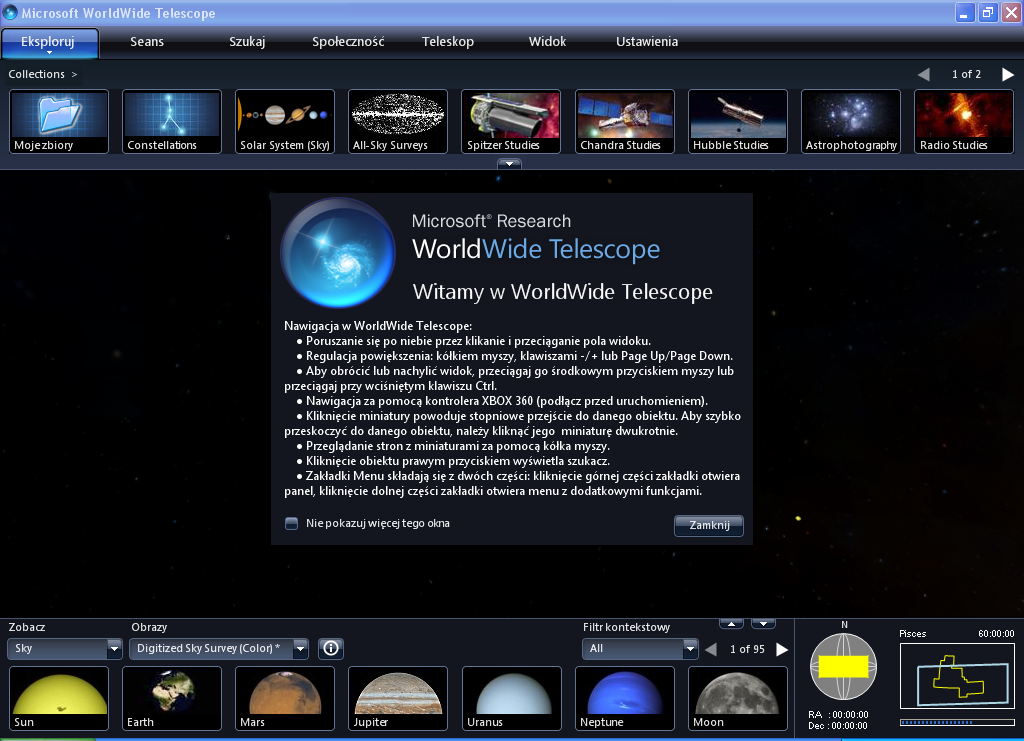Screen dimensions: 1024x741
Task: Open the Radio Studies collection
Action: 963,118
